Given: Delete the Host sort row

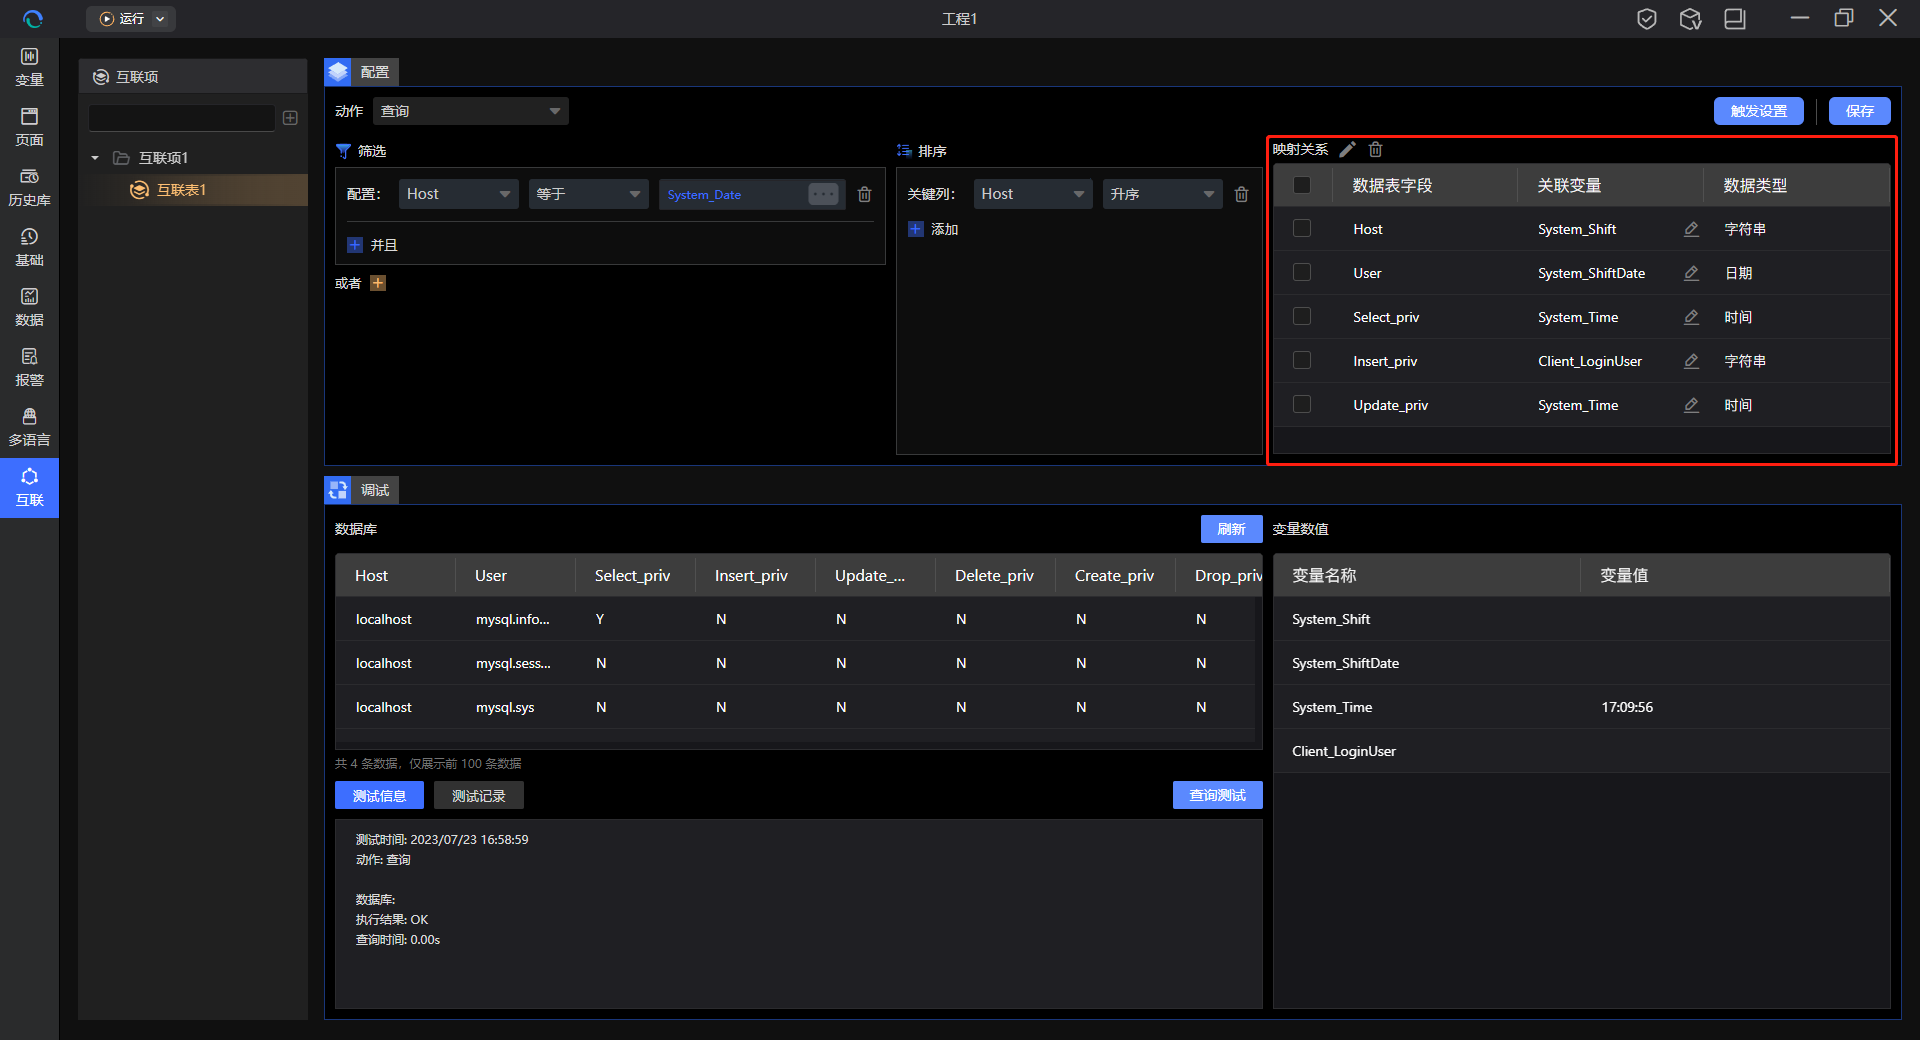Looking at the screenshot, I should [x=1242, y=194].
